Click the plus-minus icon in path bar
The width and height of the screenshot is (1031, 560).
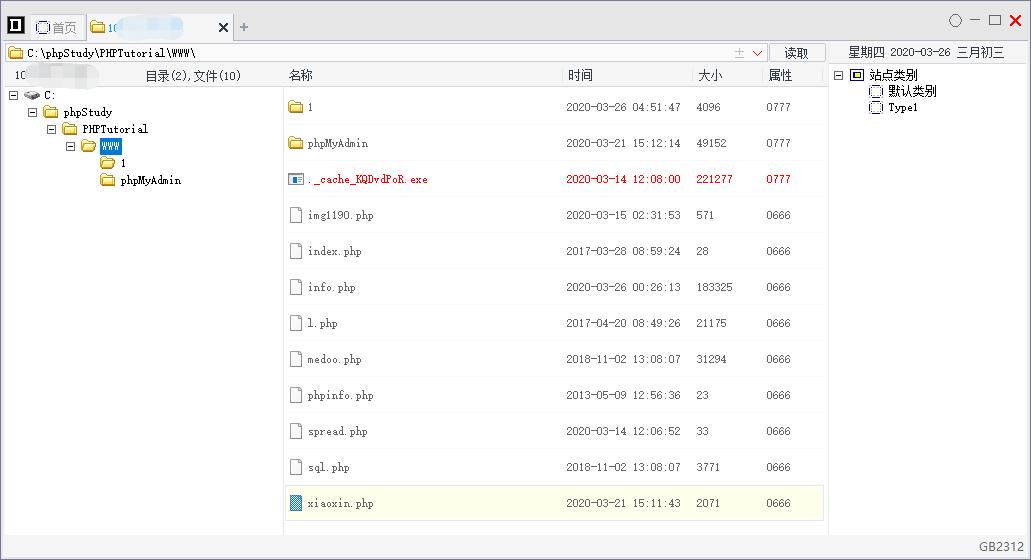tap(739, 53)
